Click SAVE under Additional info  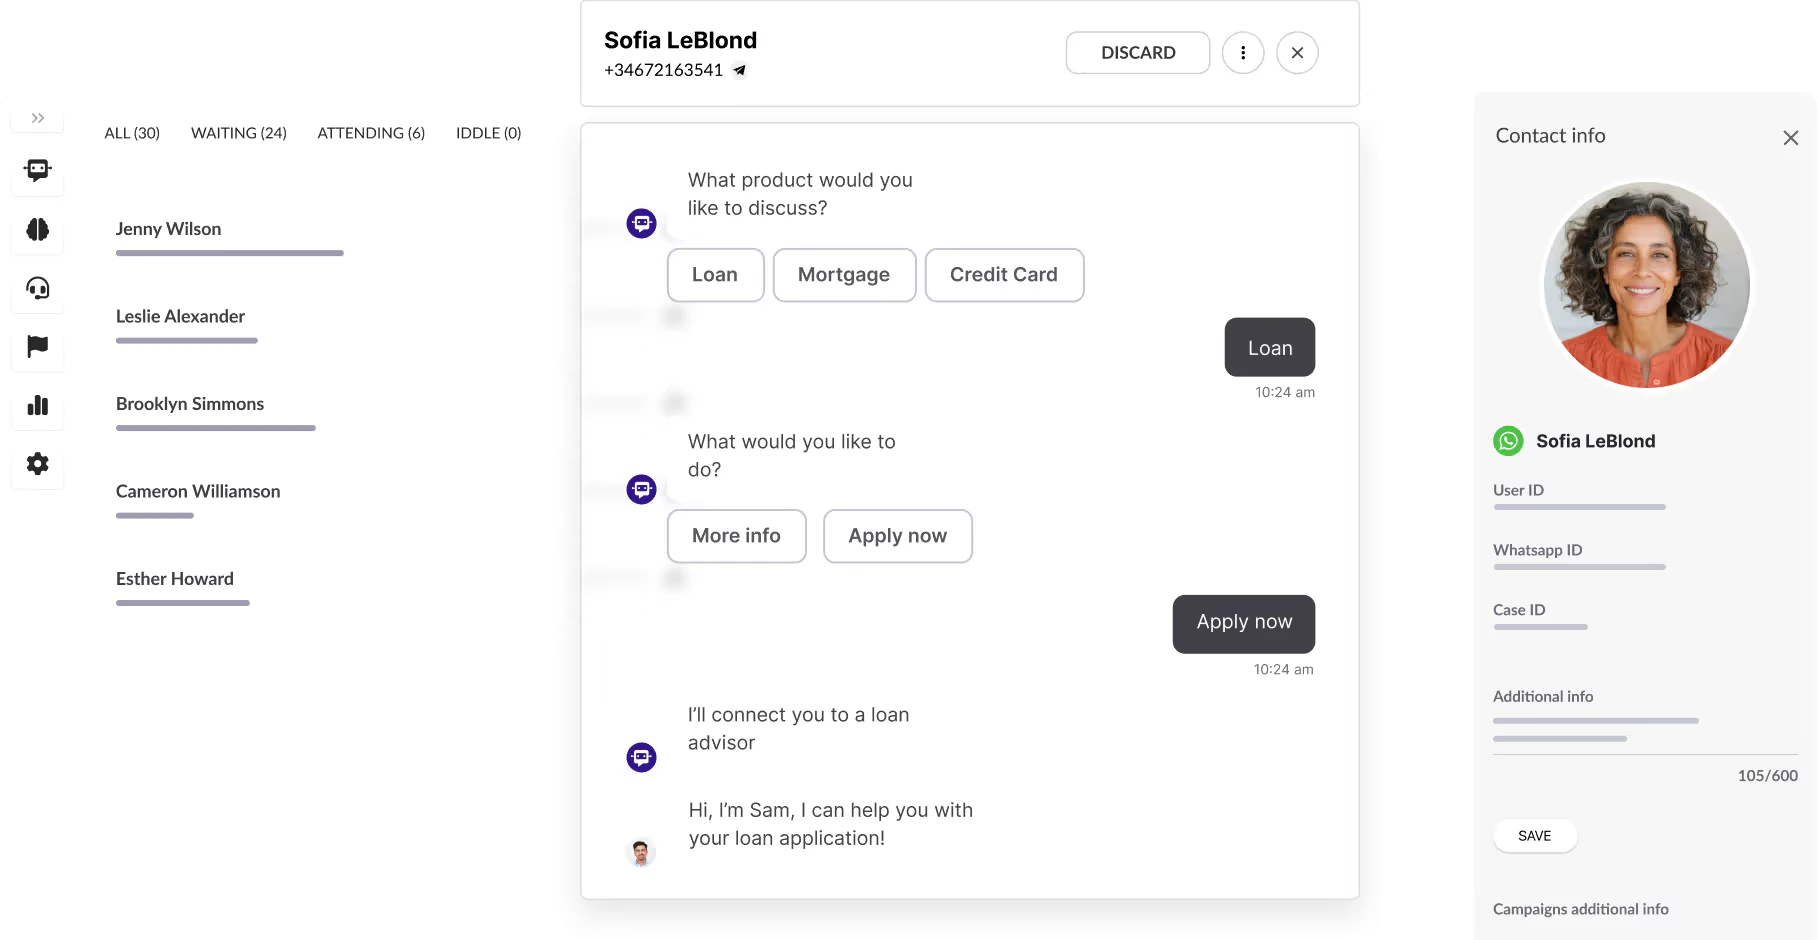click(1535, 835)
